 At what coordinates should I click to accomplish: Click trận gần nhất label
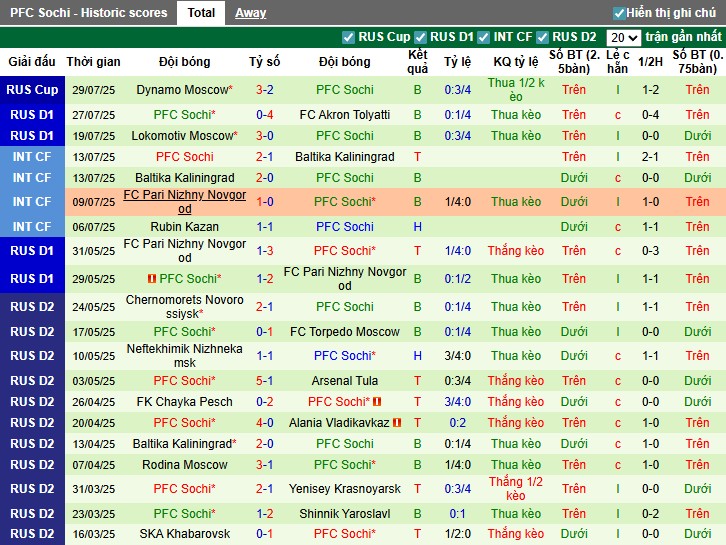tap(683, 37)
